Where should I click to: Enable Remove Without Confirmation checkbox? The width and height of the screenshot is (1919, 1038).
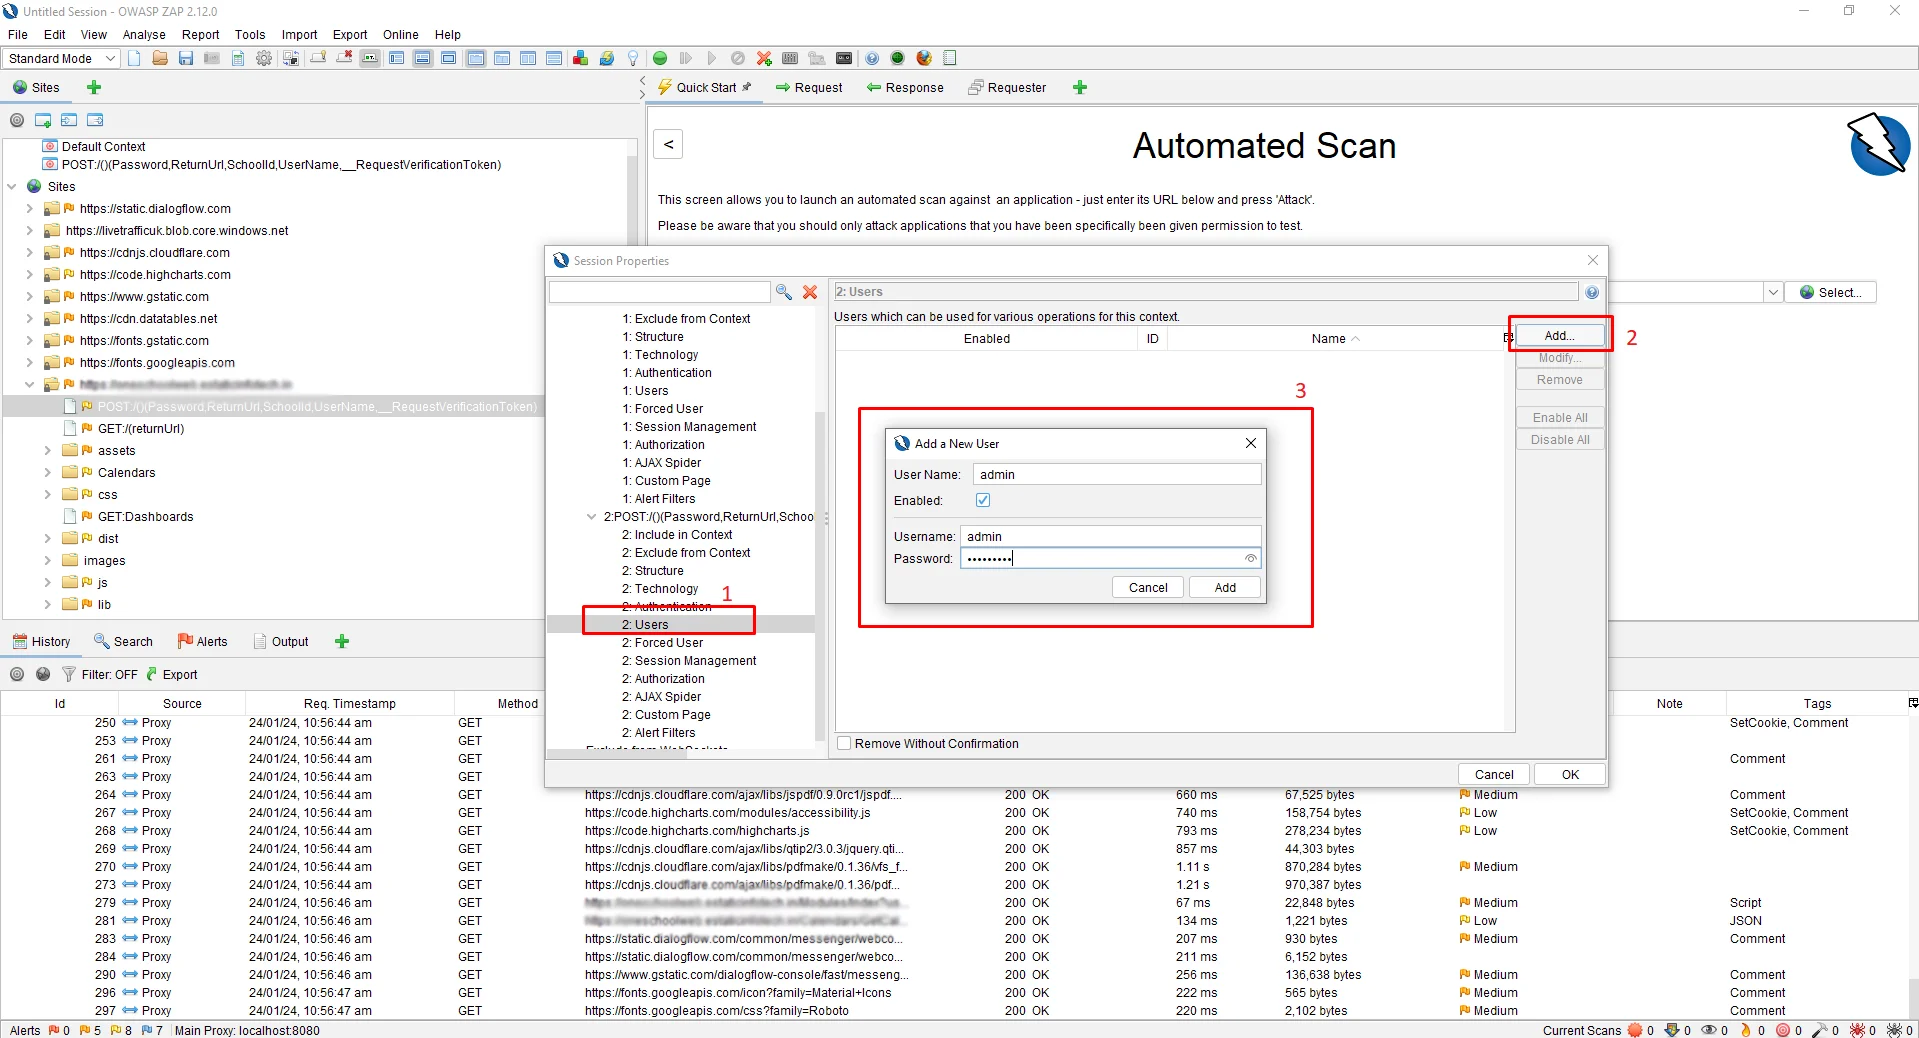(x=844, y=743)
